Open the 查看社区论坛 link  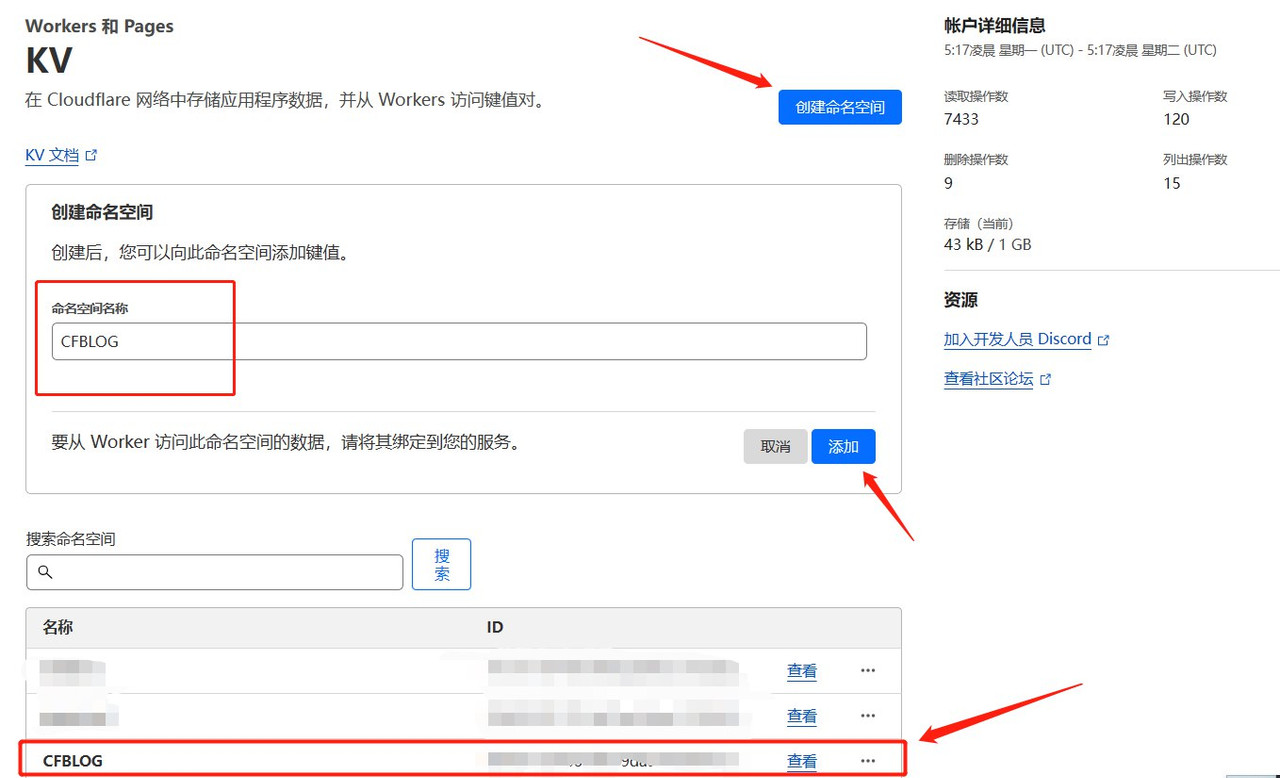pos(997,379)
